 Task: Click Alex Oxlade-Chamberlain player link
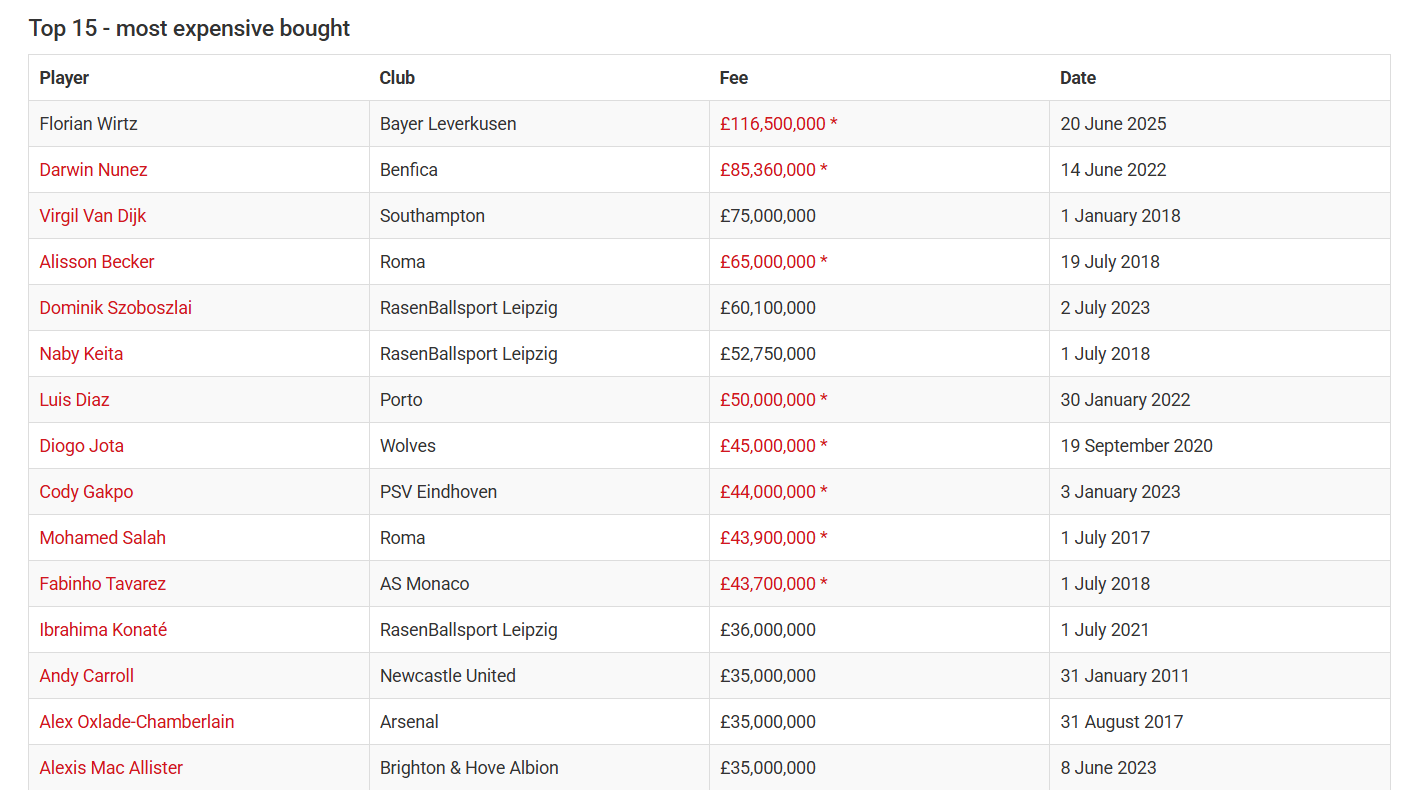137,722
